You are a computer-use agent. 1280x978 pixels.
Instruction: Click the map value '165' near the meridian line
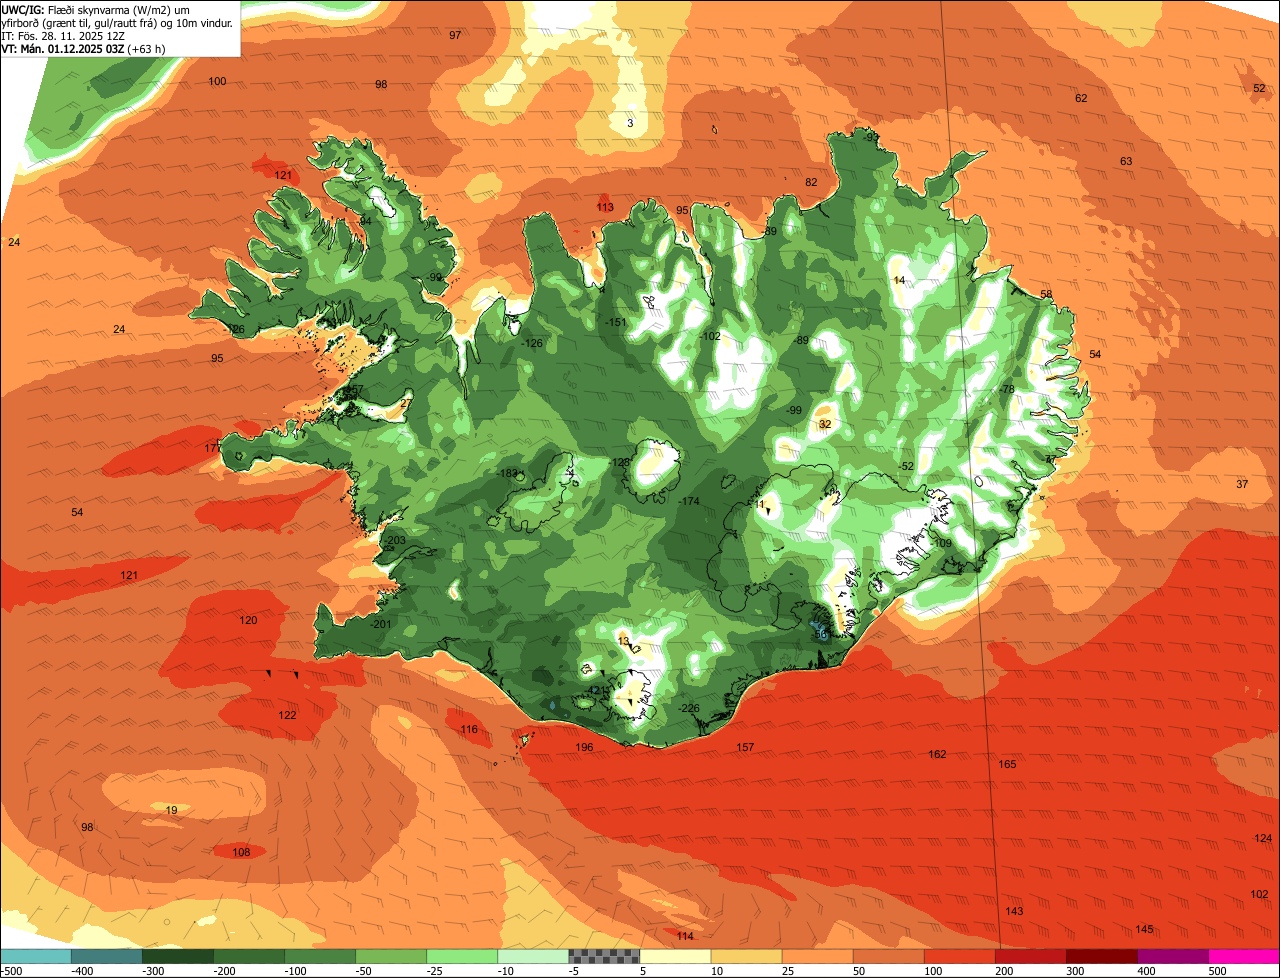(1007, 764)
